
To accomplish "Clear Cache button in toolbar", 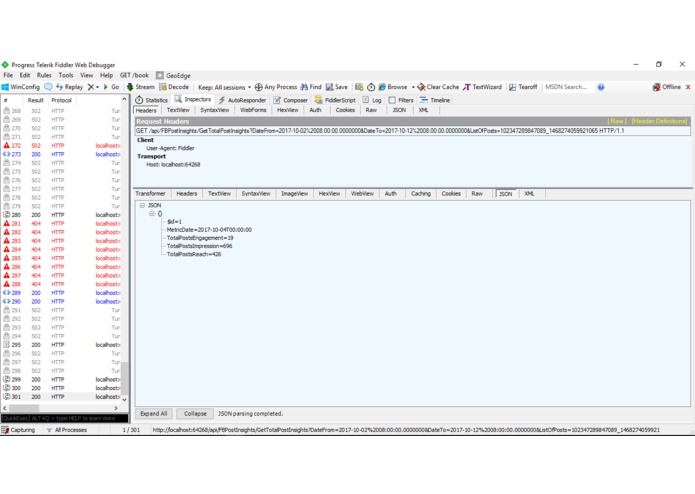I will click(x=438, y=87).
